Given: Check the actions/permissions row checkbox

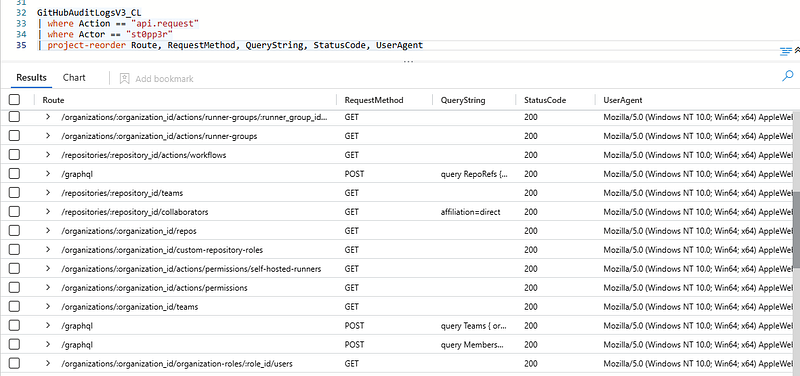Looking at the screenshot, I should pyautogui.click(x=14, y=288).
